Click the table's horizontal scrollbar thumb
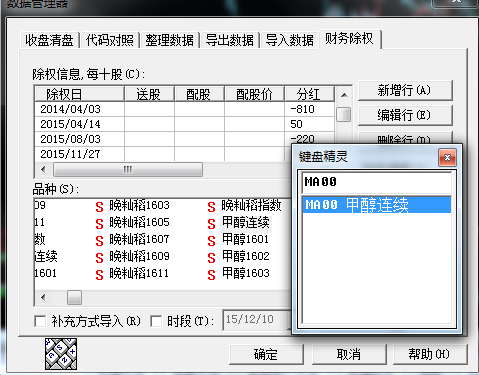 click(128, 169)
